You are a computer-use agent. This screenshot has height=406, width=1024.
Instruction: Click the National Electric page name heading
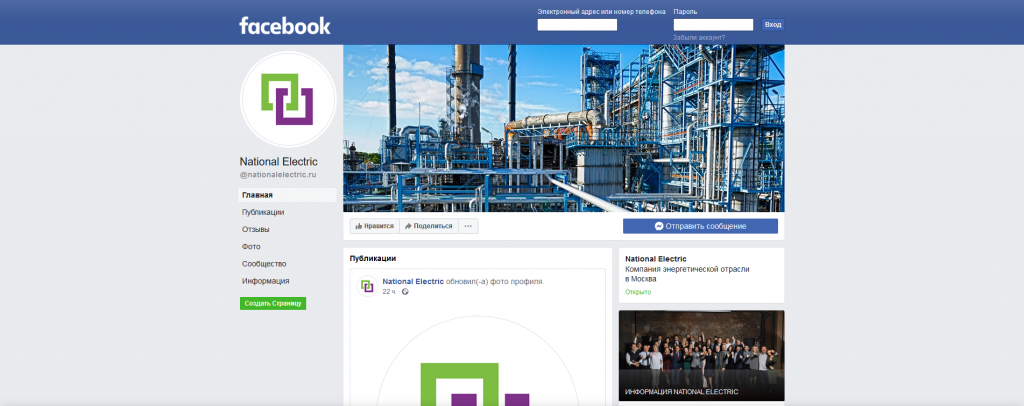pos(279,162)
